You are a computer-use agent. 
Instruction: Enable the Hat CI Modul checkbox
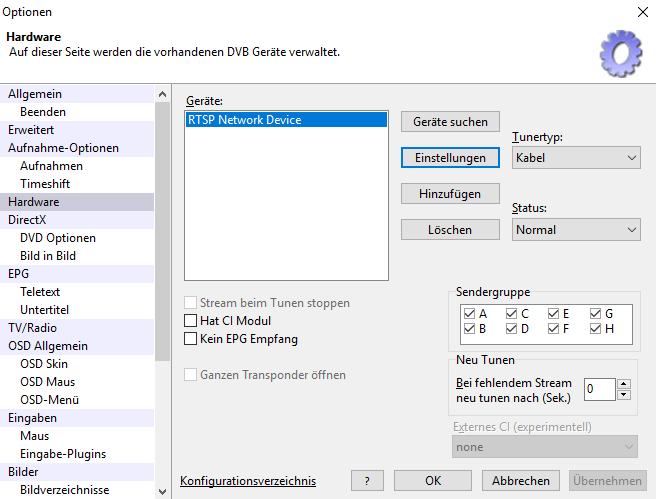click(x=191, y=321)
